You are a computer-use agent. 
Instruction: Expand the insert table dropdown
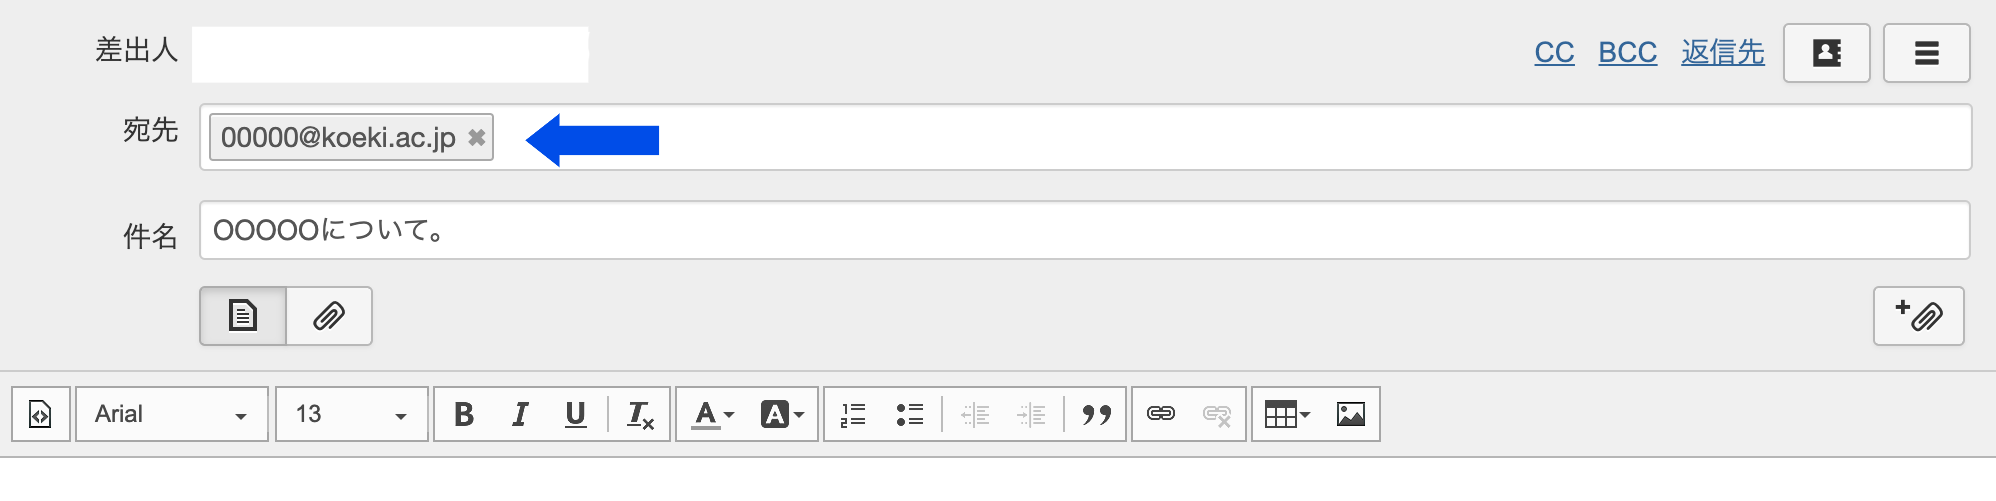(1287, 414)
